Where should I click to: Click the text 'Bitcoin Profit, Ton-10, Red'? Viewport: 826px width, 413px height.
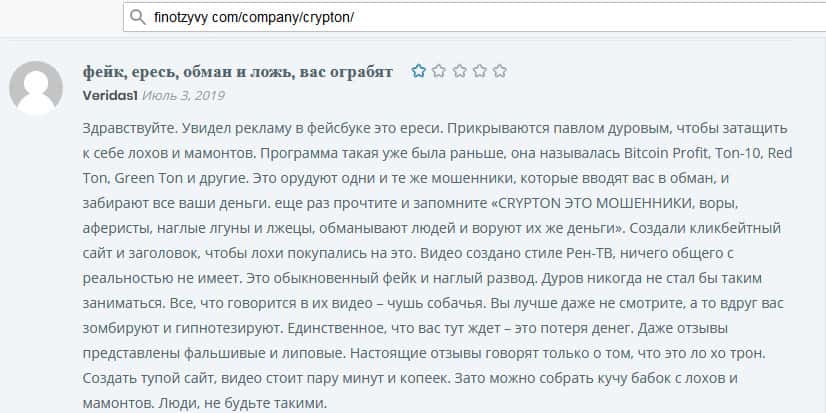708,154
